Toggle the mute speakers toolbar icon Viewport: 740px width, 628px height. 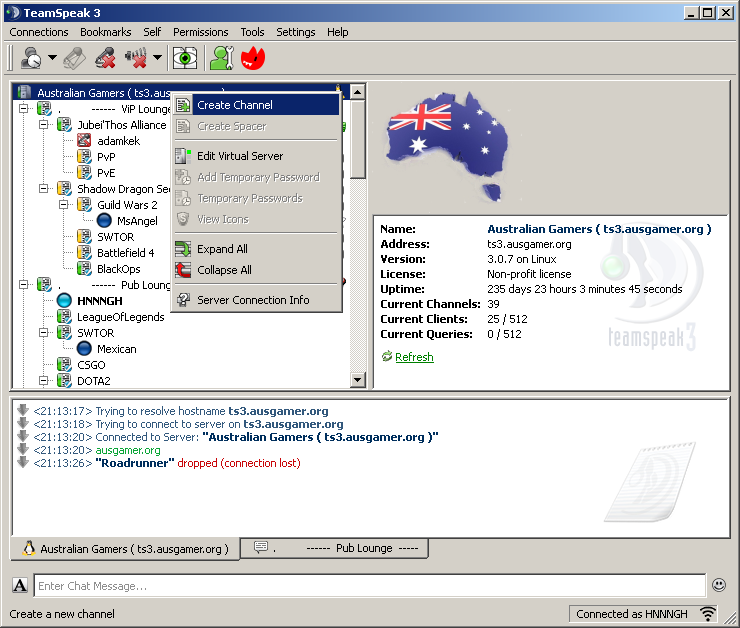(x=136, y=58)
